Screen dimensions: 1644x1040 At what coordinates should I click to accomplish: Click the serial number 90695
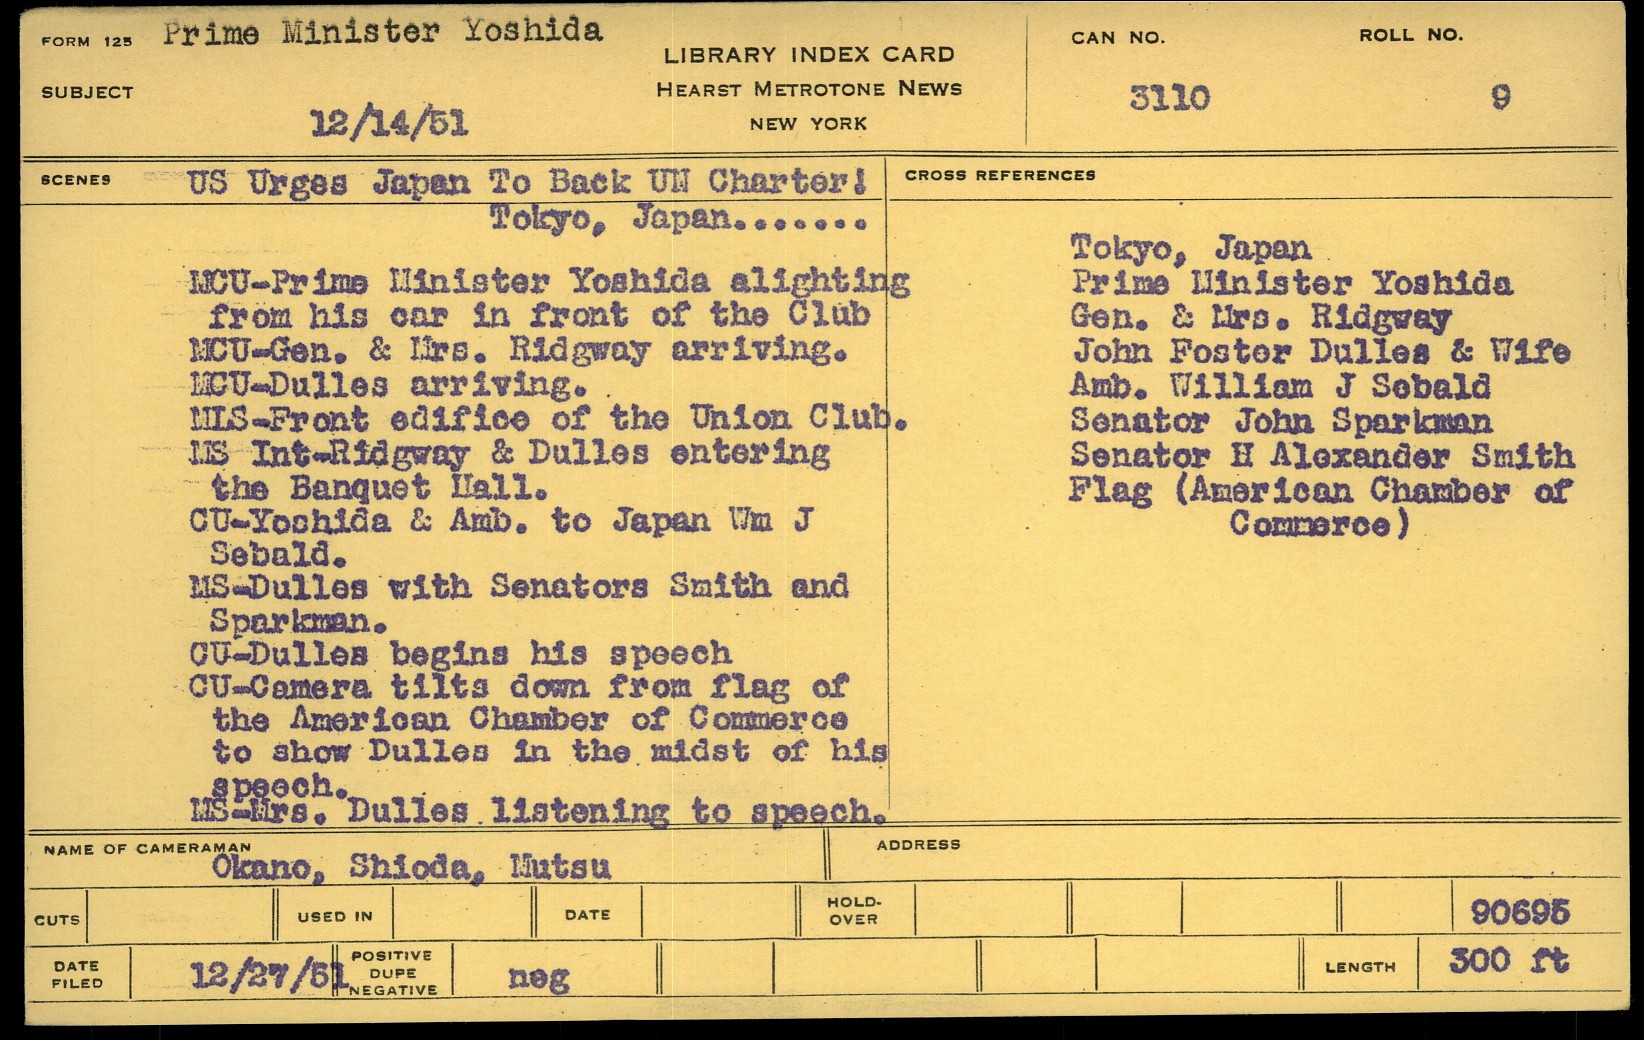point(1520,912)
